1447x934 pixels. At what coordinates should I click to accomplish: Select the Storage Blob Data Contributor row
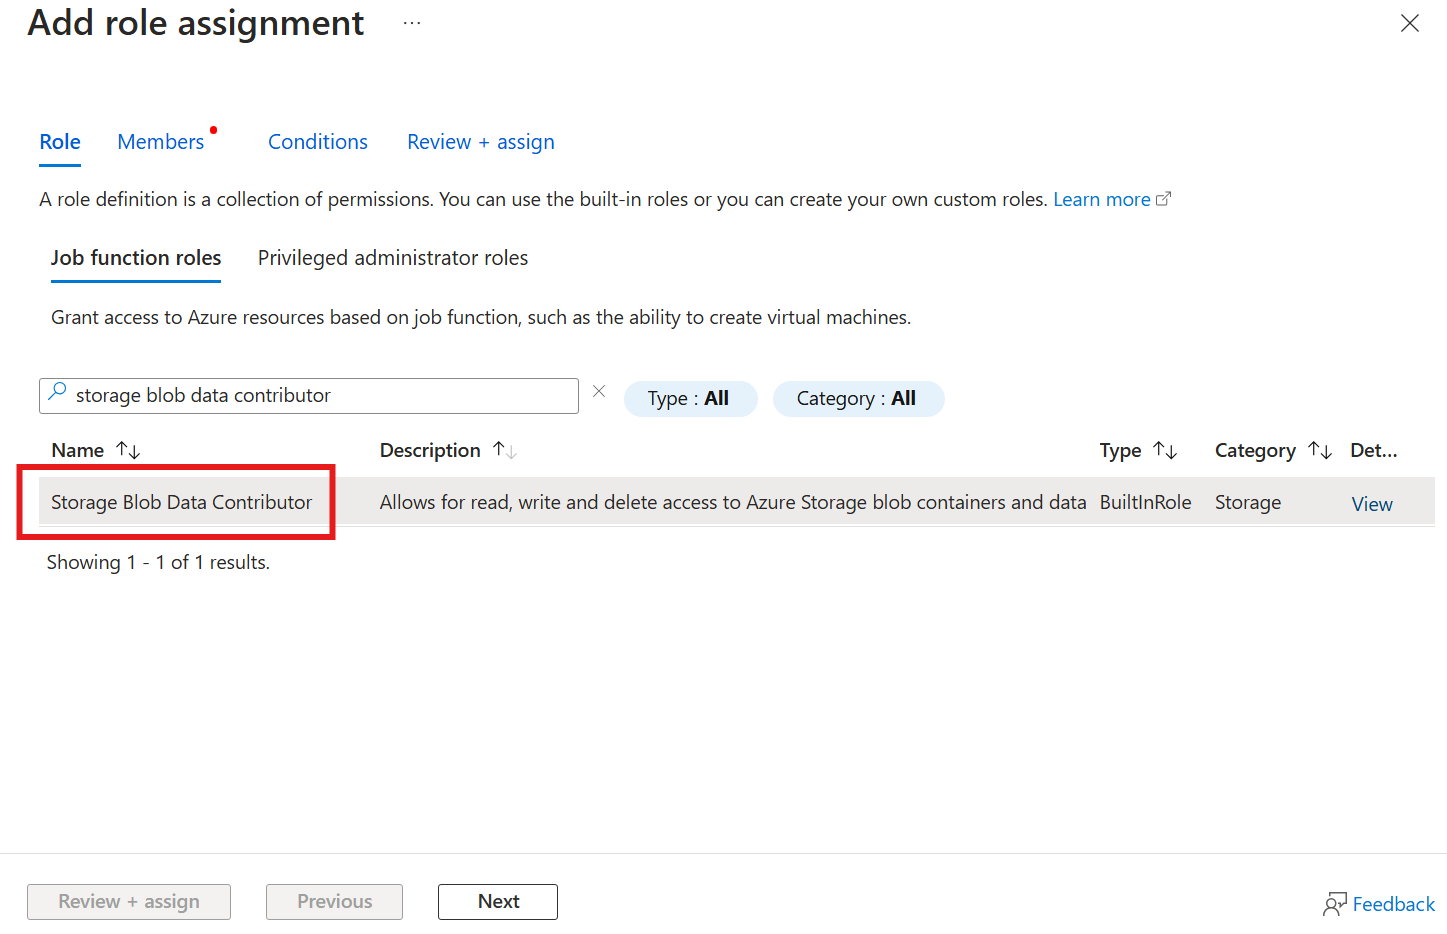pyautogui.click(x=182, y=502)
